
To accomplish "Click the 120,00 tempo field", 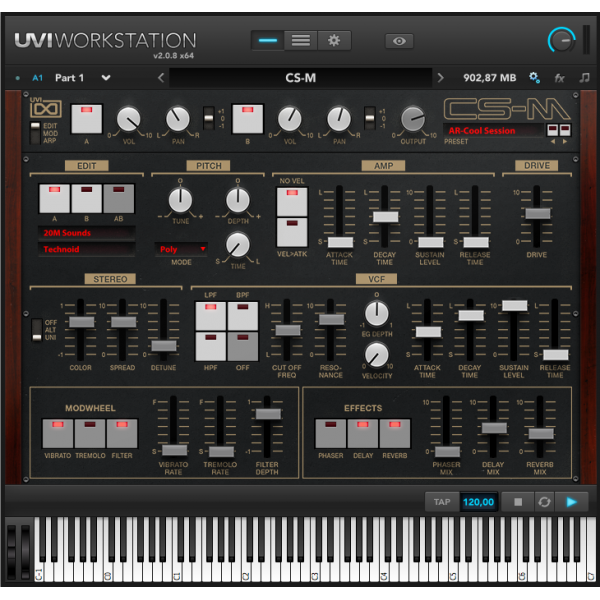I will click(x=478, y=502).
